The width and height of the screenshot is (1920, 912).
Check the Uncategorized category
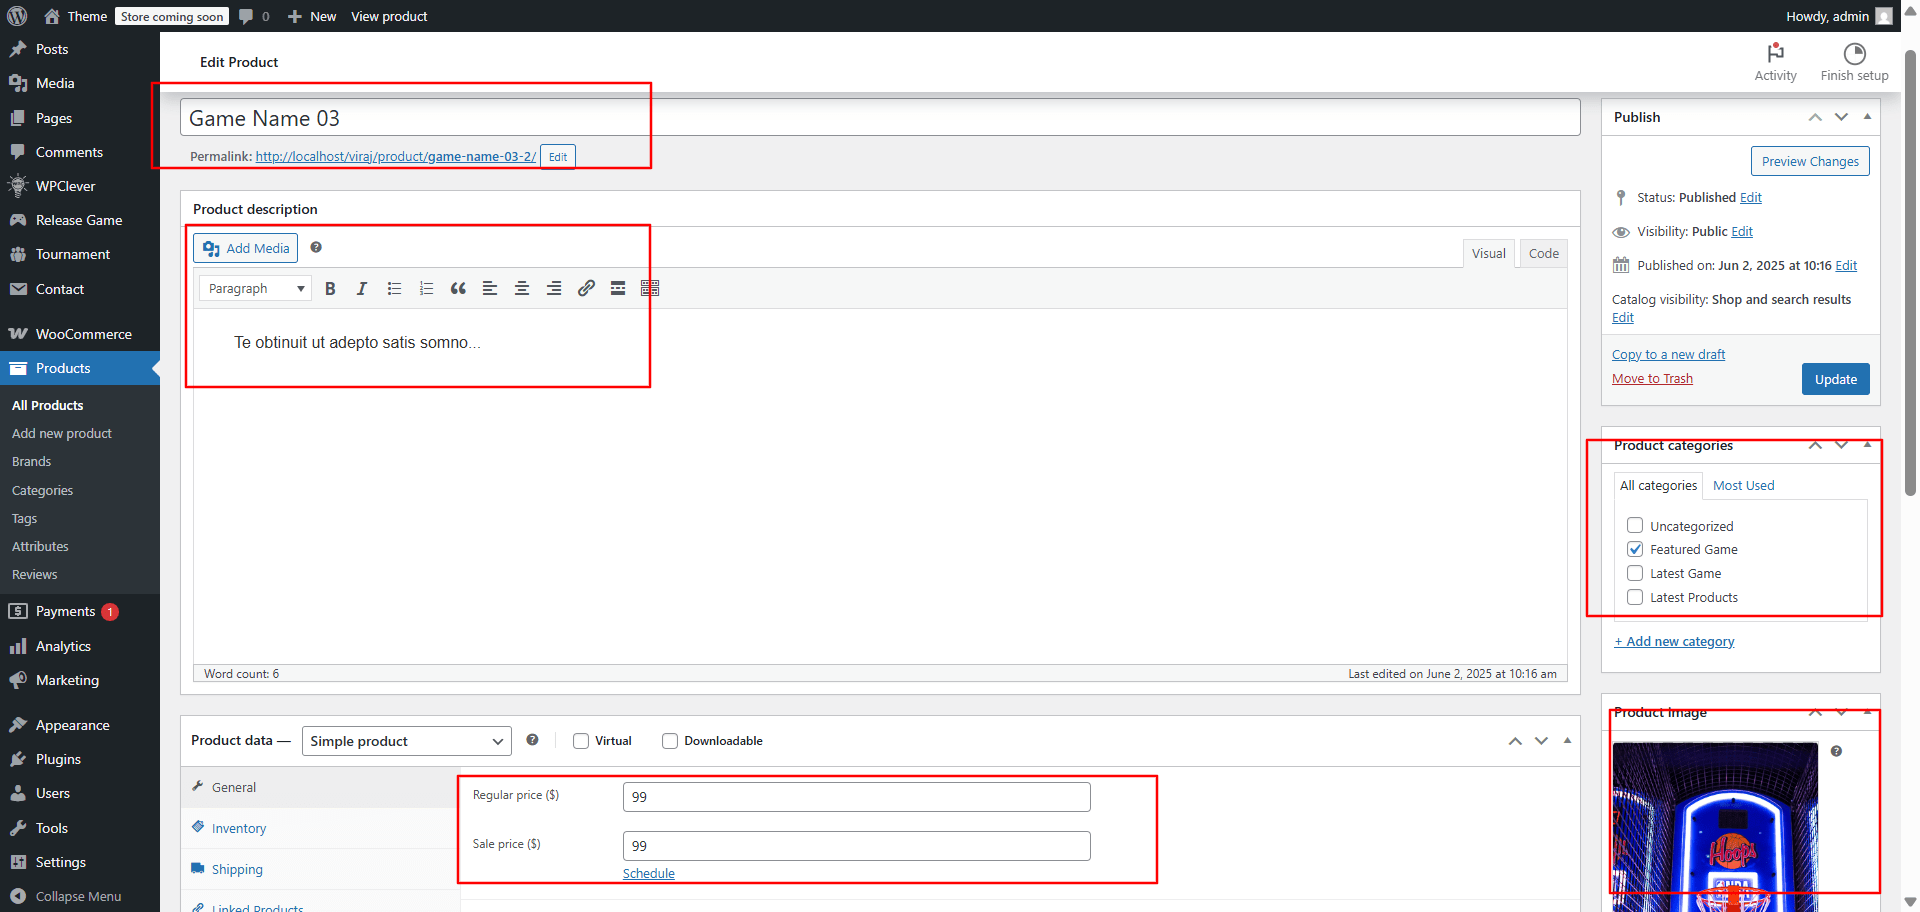coord(1635,525)
